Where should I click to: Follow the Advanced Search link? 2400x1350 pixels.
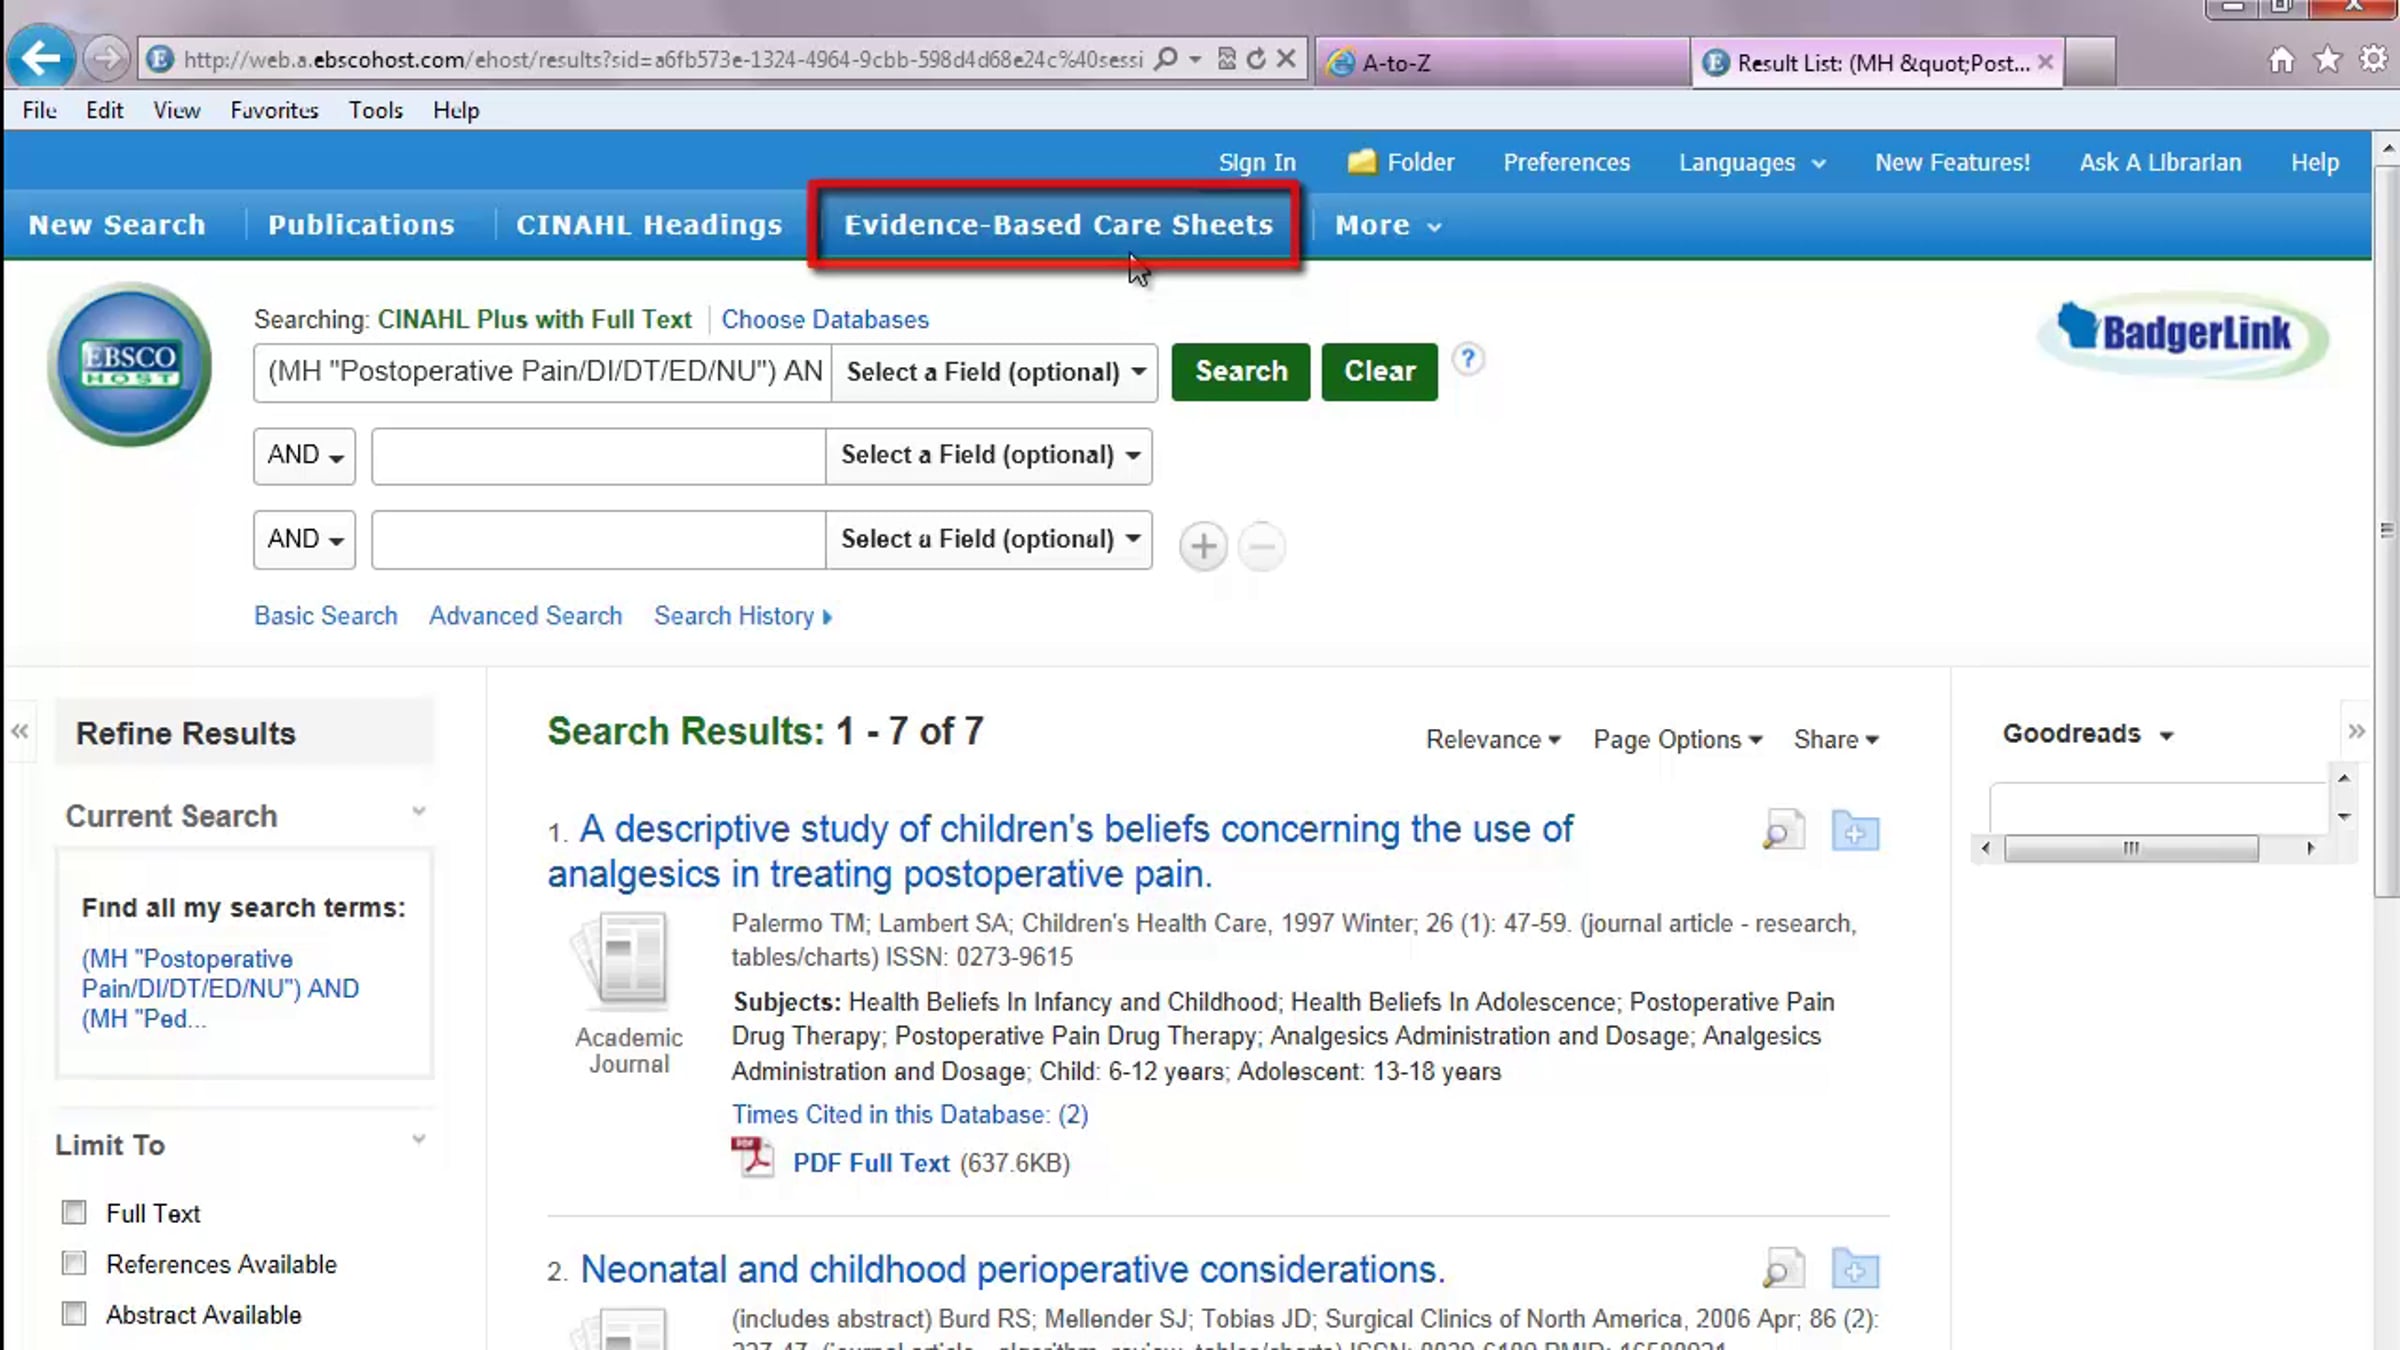pos(525,615)
